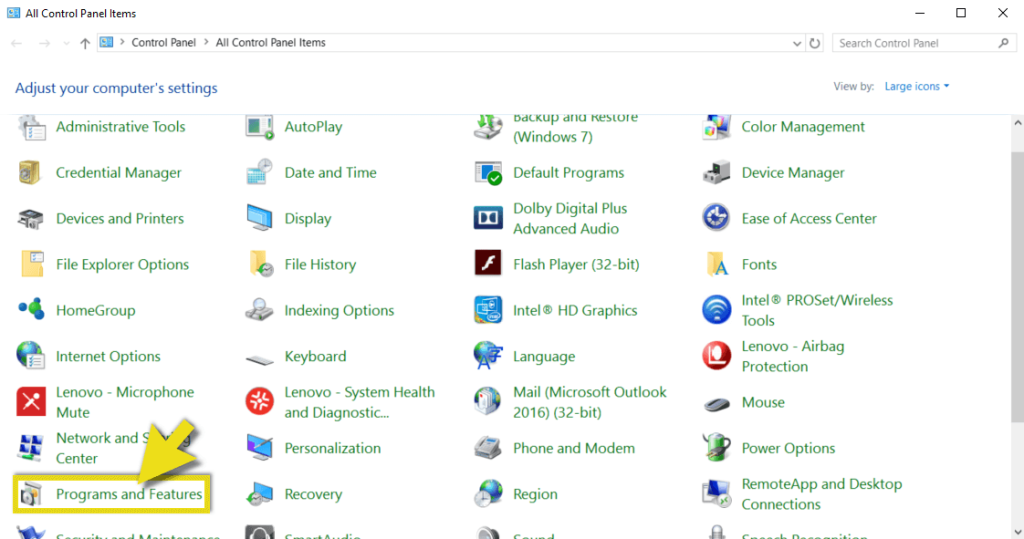The width and height of the screenshot is (1024, 539).
Task: Click the search magnifier icon
Action: point(1004,43)
